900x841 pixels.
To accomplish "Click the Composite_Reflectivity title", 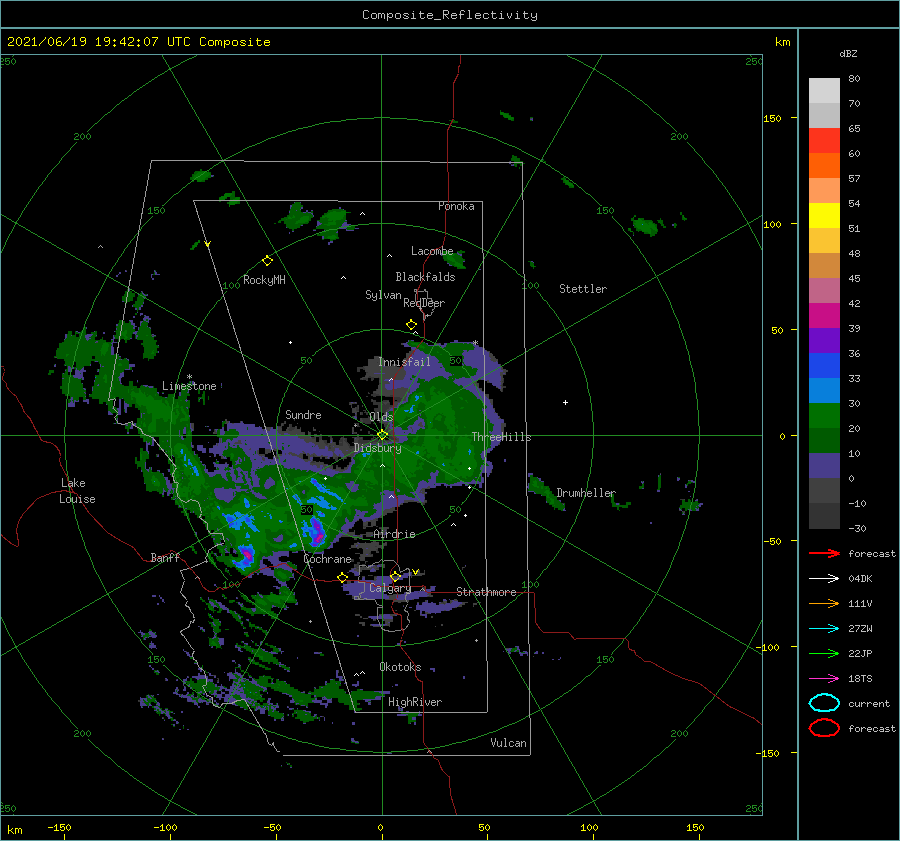I will (x=450, y=15).
